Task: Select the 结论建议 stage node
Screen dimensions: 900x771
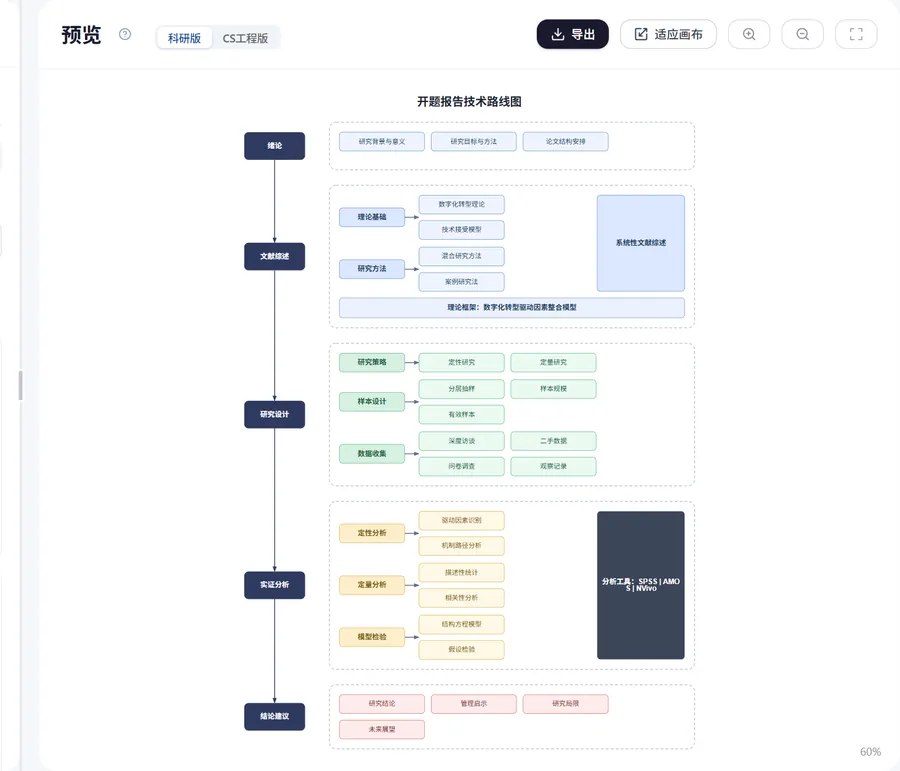Action: point(274,716)
